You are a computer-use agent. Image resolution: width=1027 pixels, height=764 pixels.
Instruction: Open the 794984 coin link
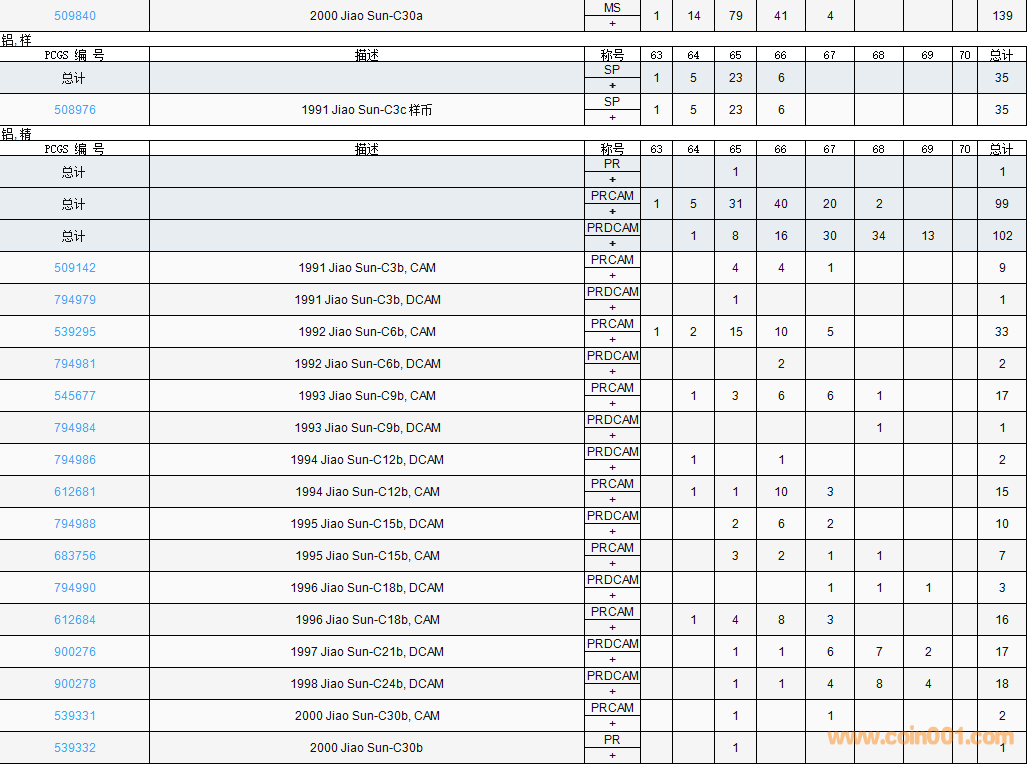[75, 428]
